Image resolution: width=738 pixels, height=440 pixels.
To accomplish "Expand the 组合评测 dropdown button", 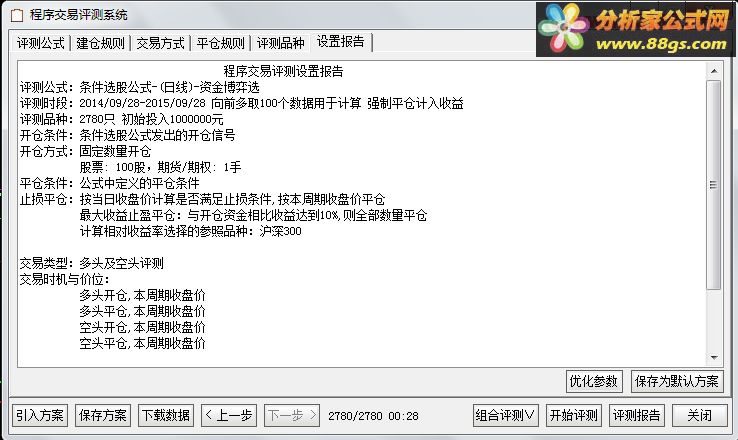I will [505, 416].
